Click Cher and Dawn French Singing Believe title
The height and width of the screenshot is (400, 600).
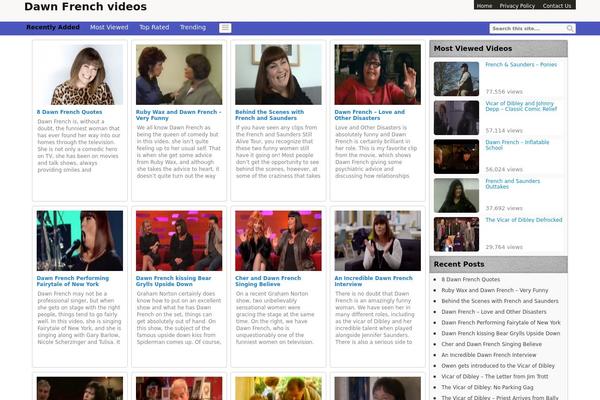tap(268, 281)
